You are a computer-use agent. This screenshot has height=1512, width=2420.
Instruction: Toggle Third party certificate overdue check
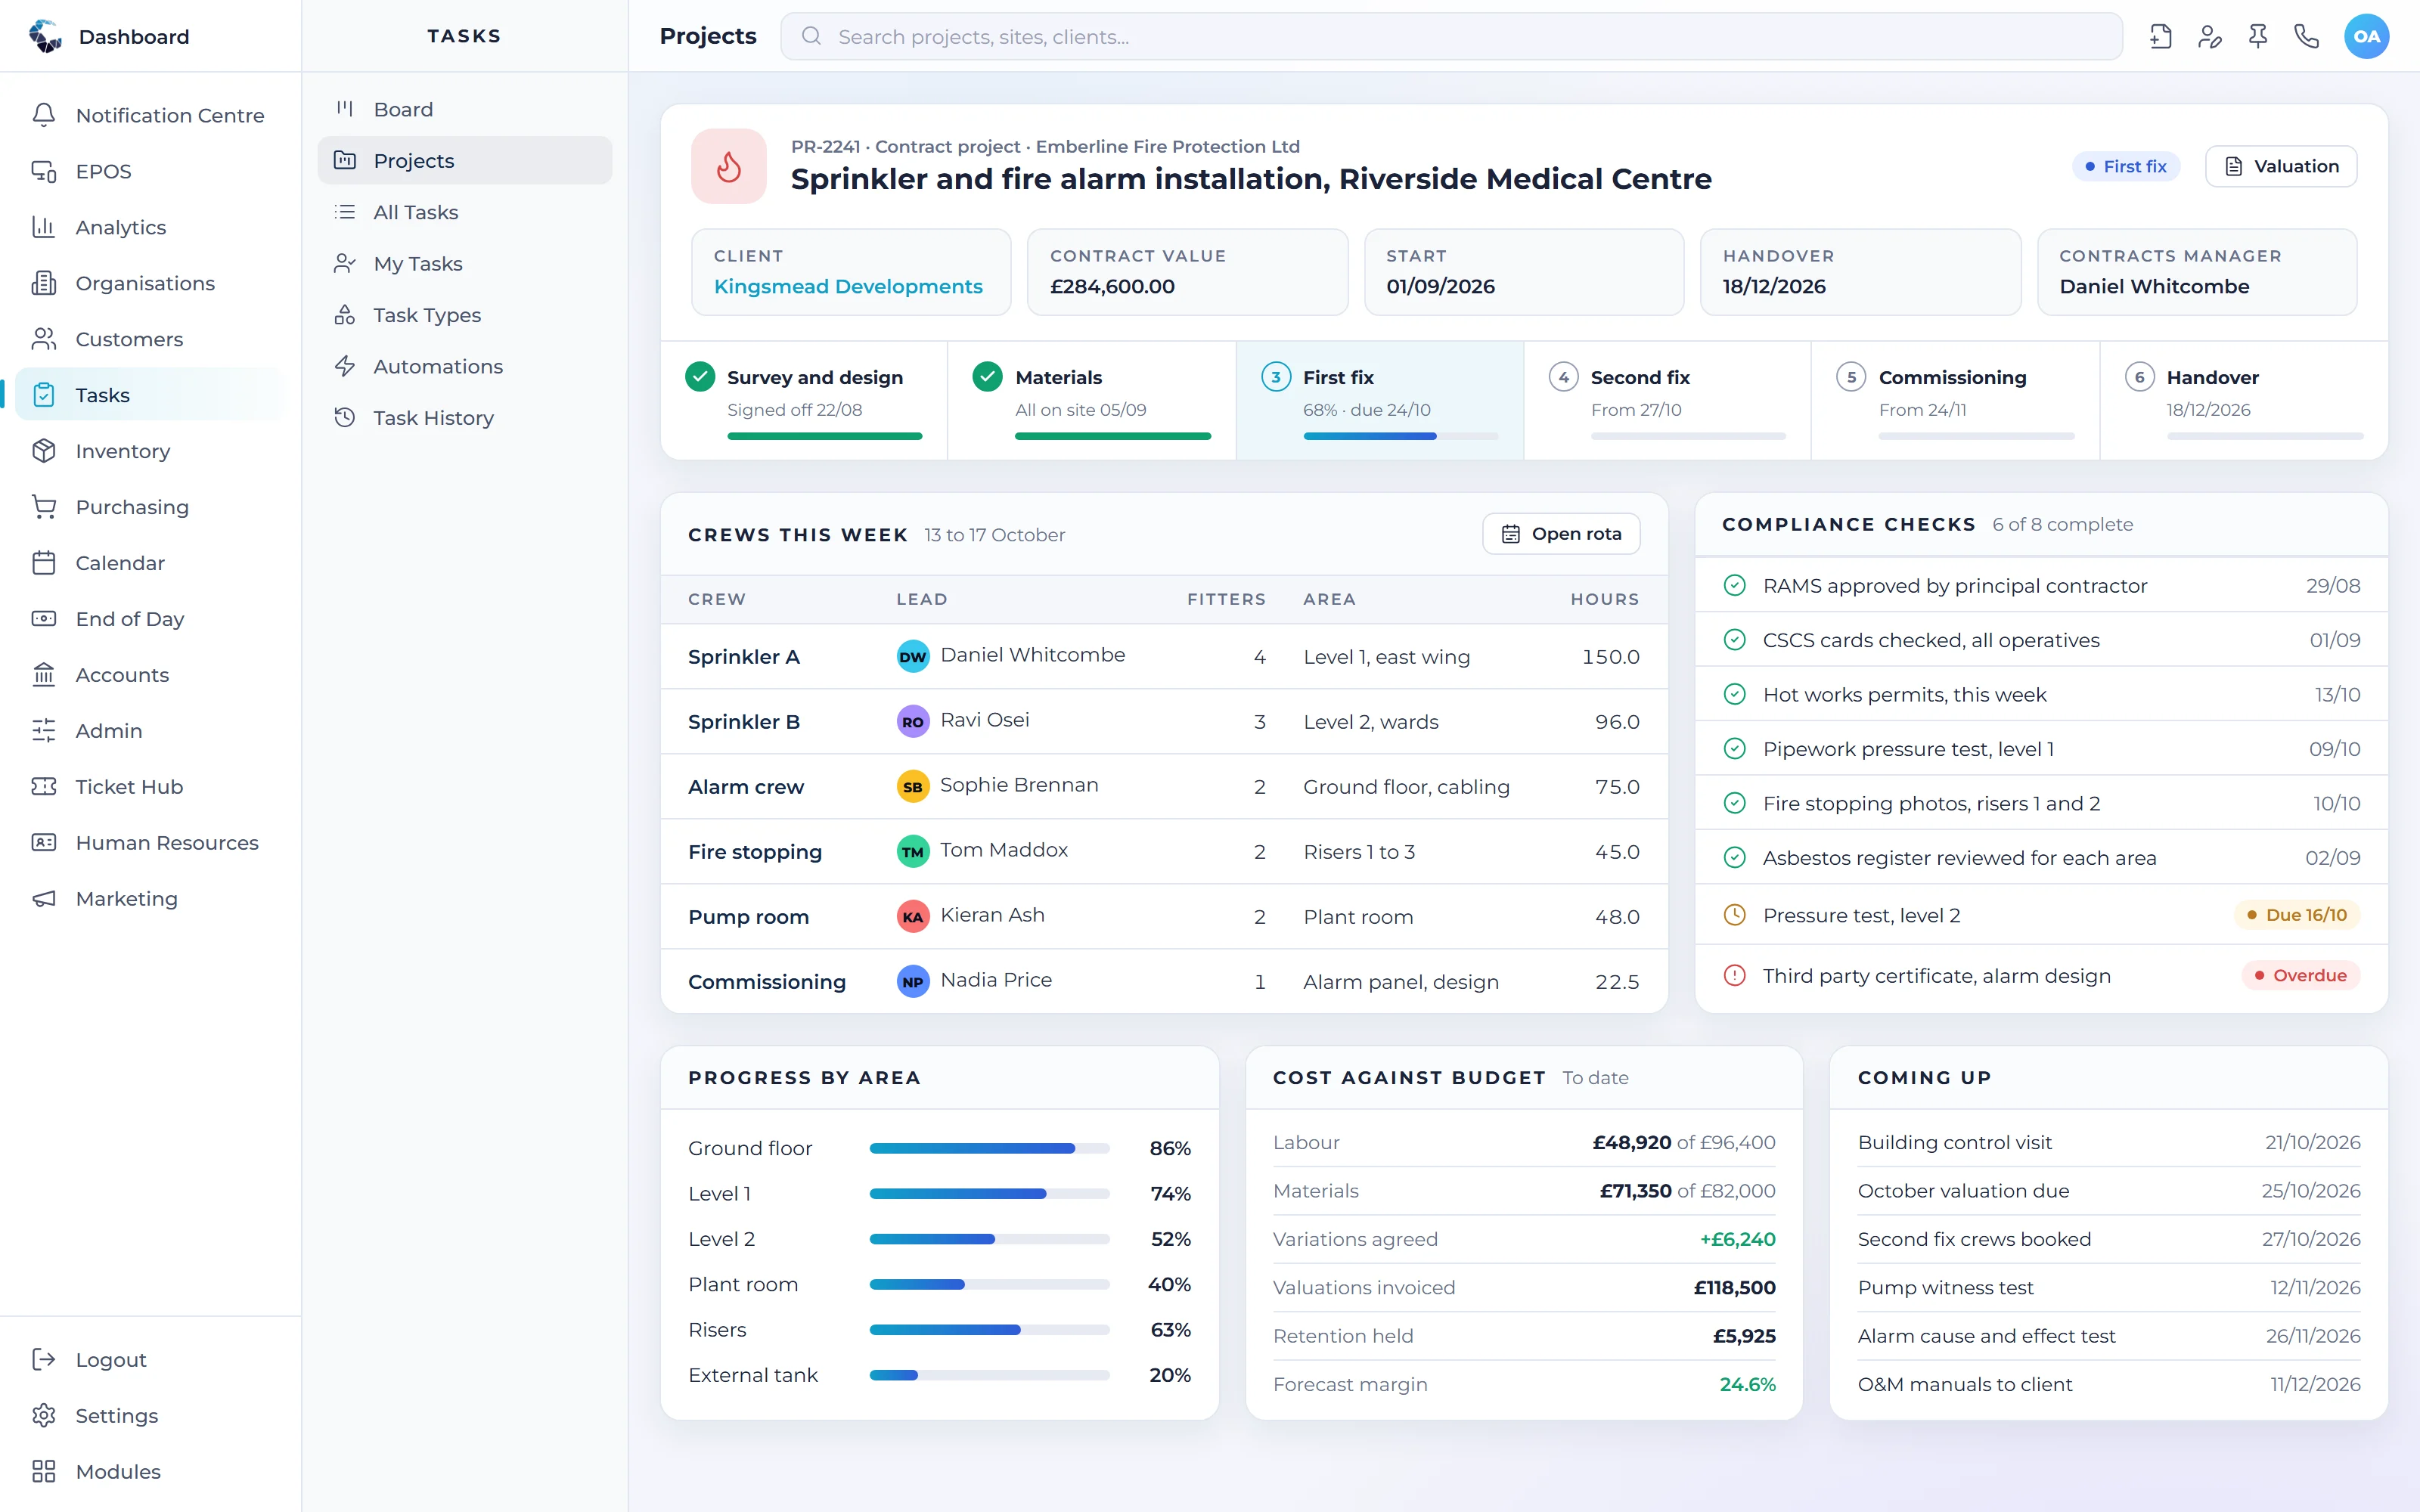[1735, 975]
